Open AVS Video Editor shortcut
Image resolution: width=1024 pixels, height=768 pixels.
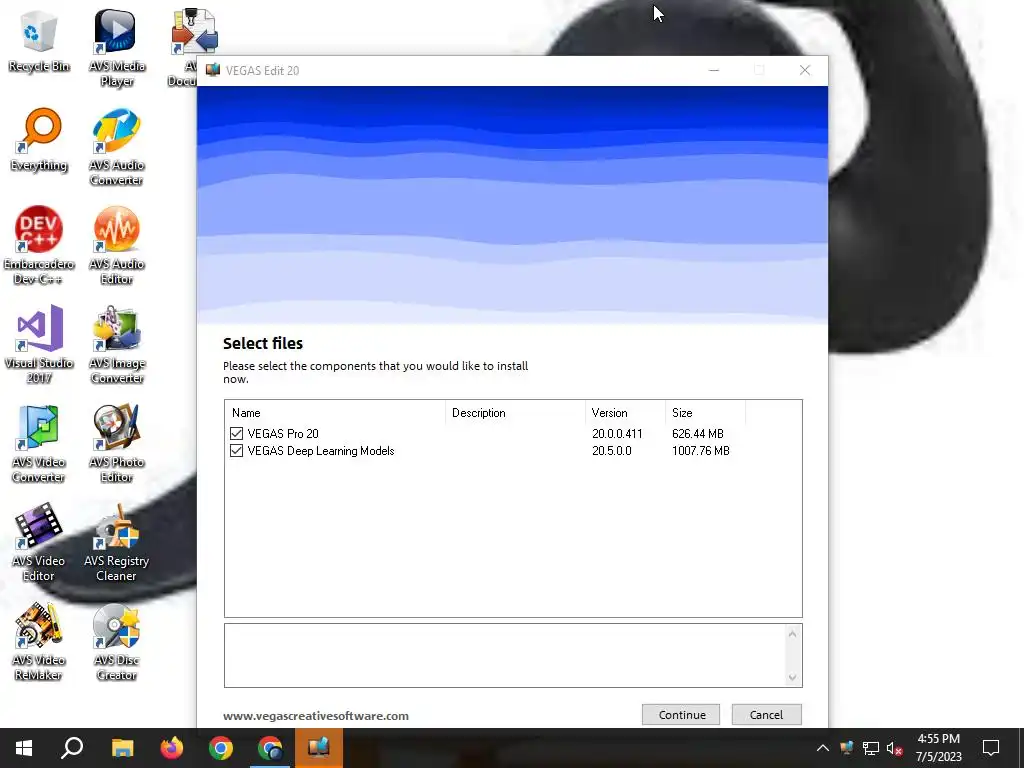[x=39, y=543]
